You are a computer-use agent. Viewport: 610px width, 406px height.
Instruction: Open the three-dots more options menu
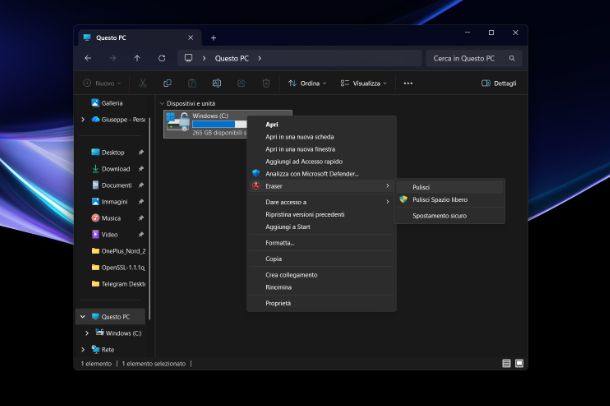pos(408,84)
